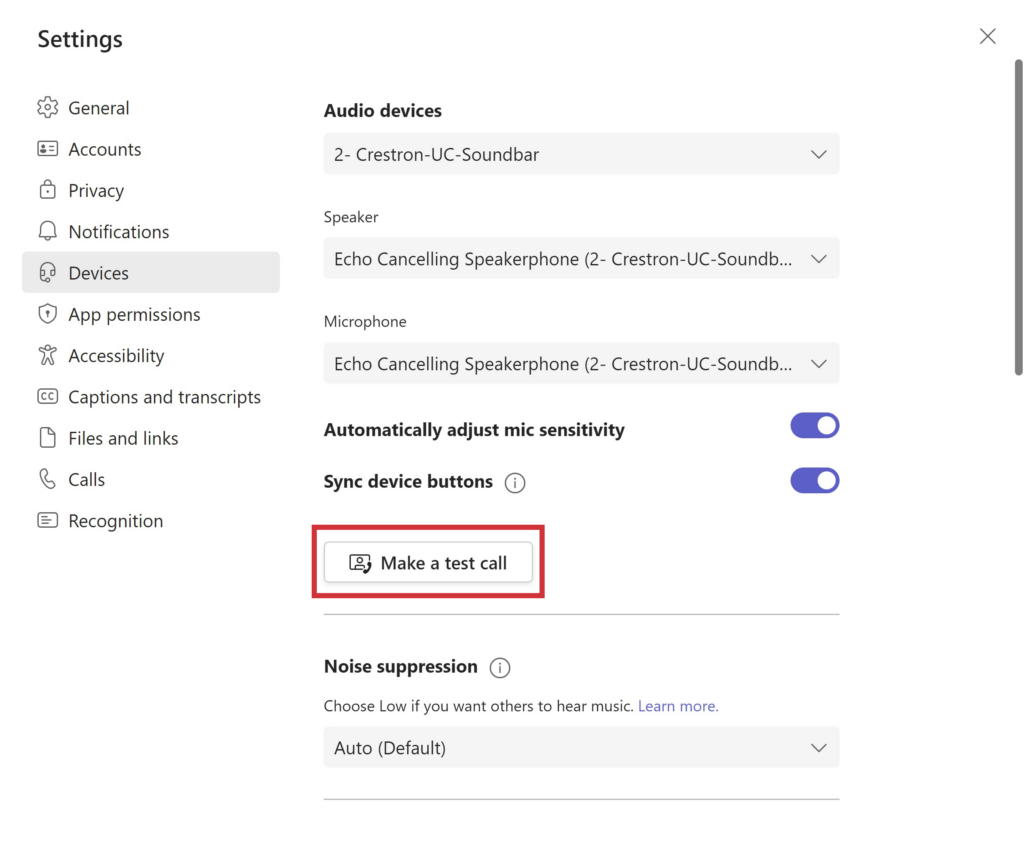Go to Accounts settings

pos(151,149)
